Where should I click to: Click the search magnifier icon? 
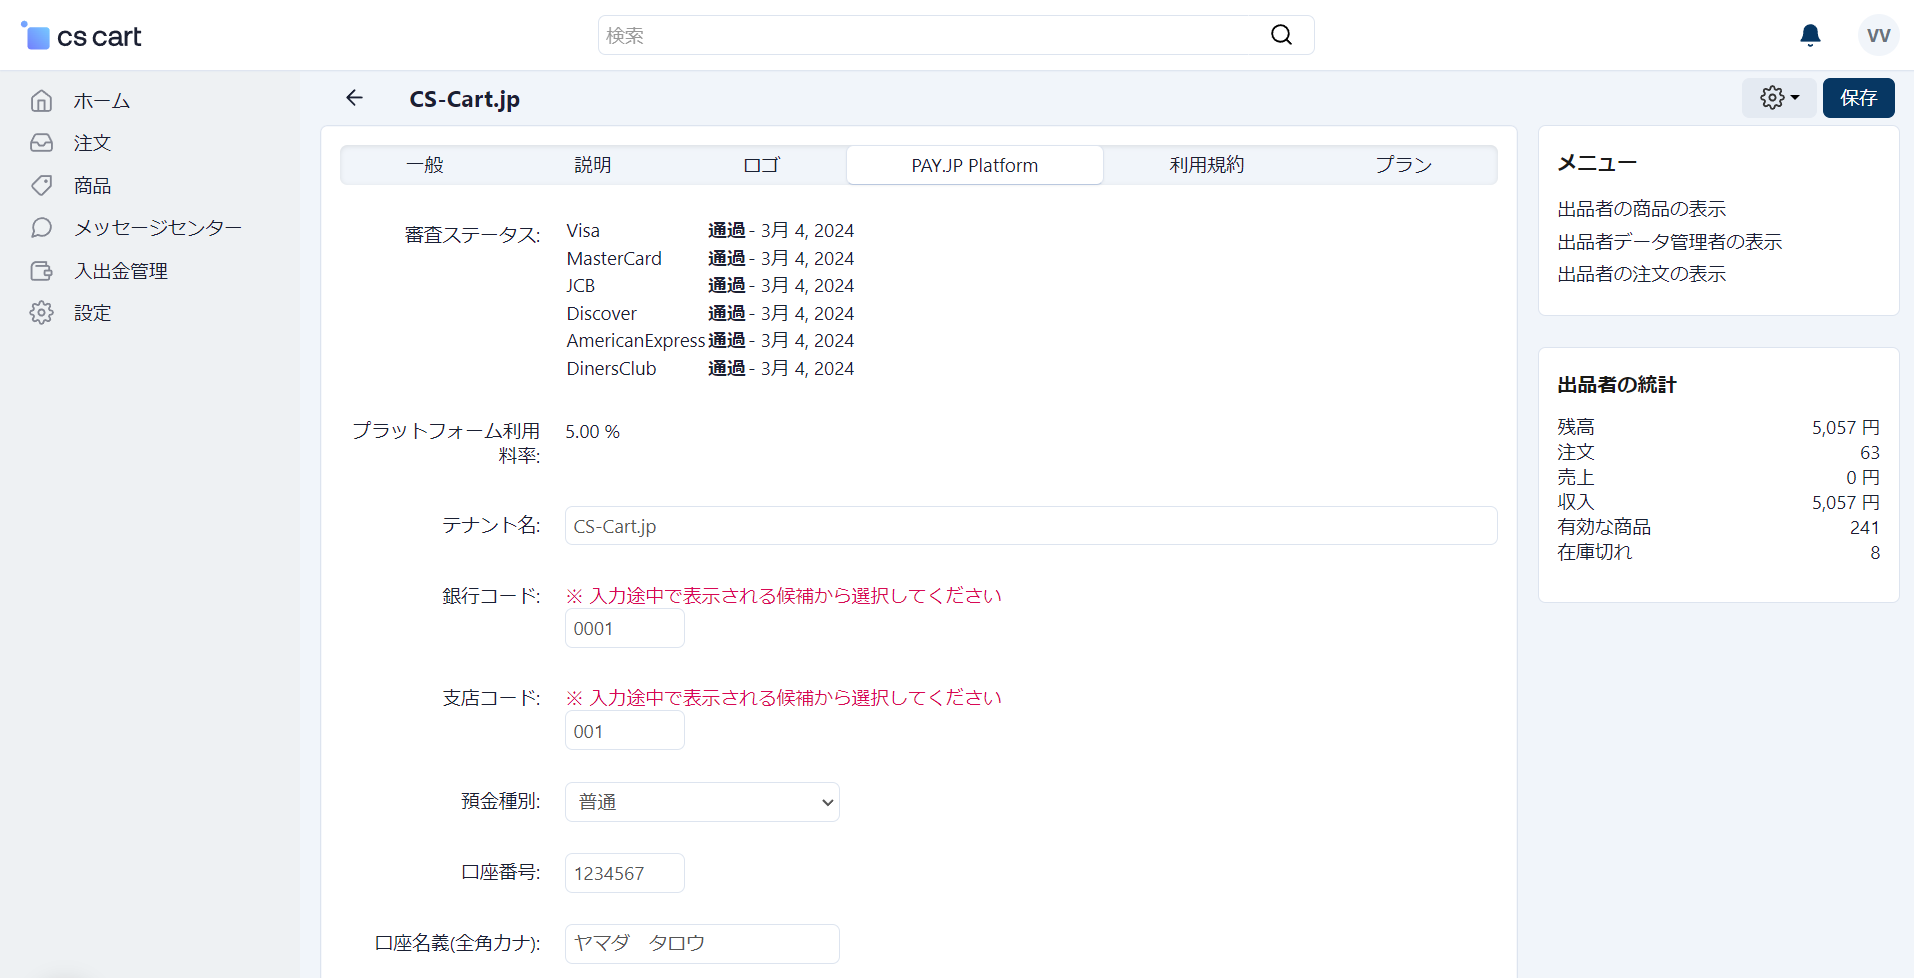1281,35
